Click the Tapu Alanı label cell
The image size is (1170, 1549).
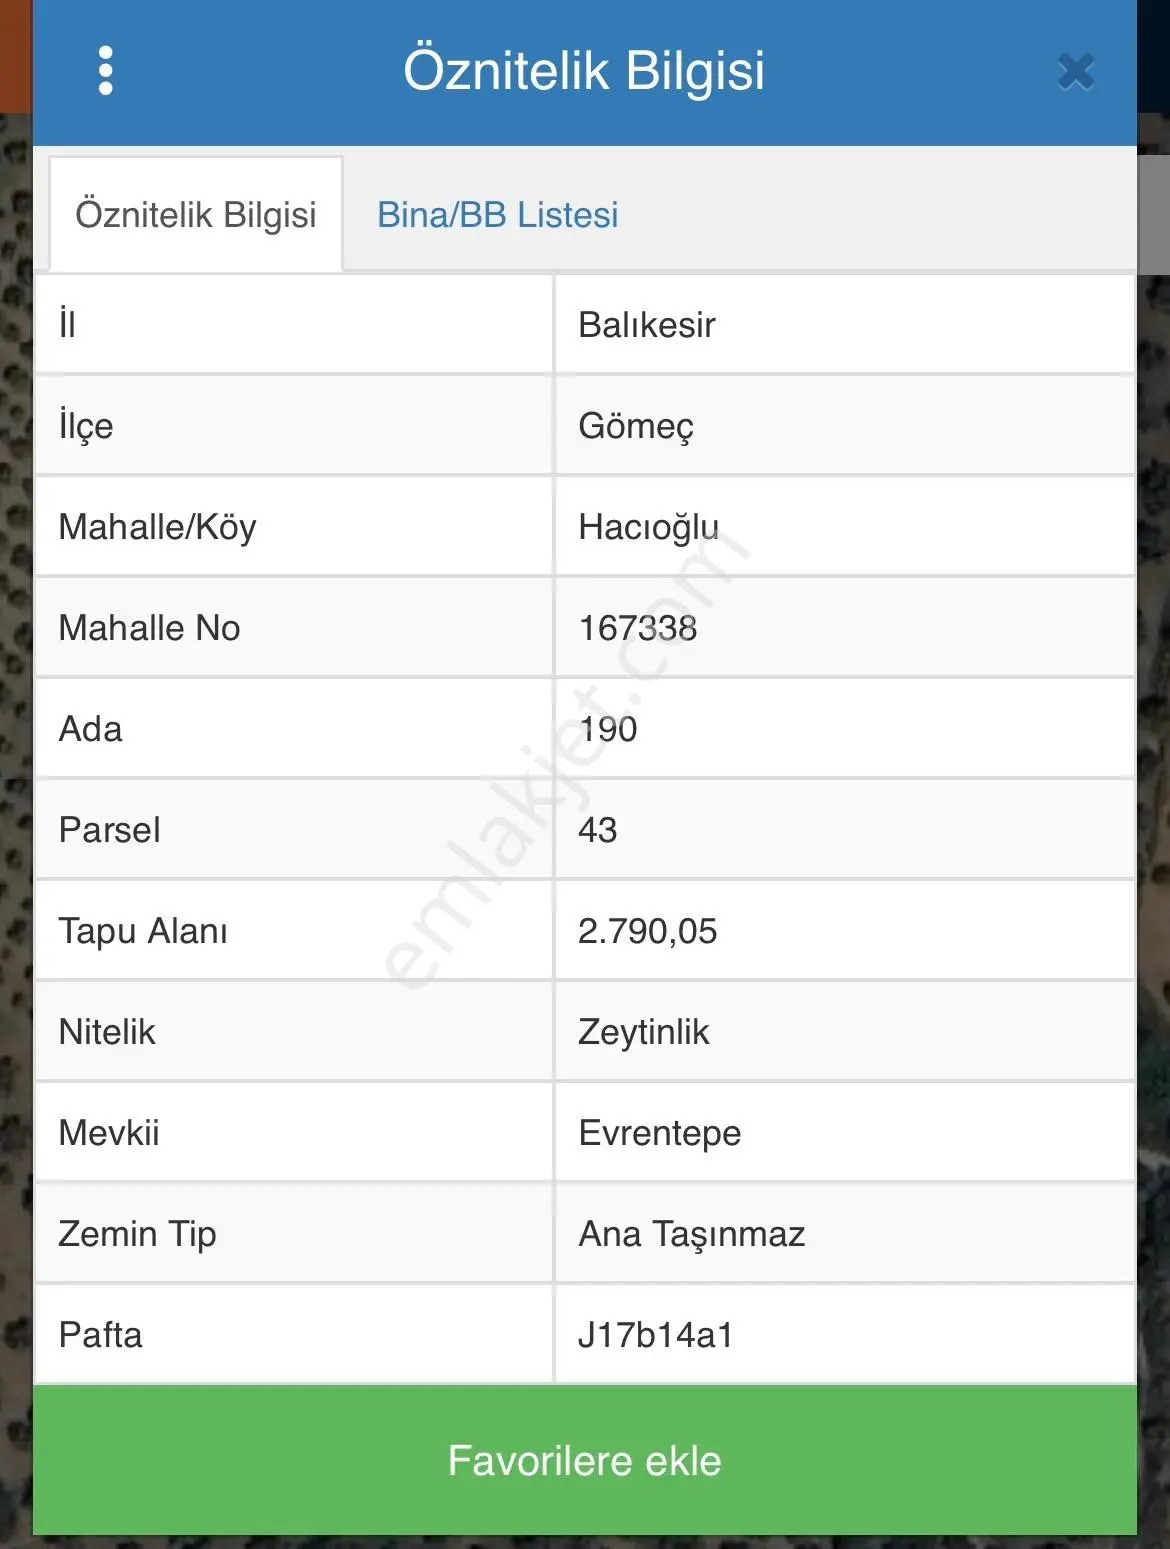coord(294,931)
